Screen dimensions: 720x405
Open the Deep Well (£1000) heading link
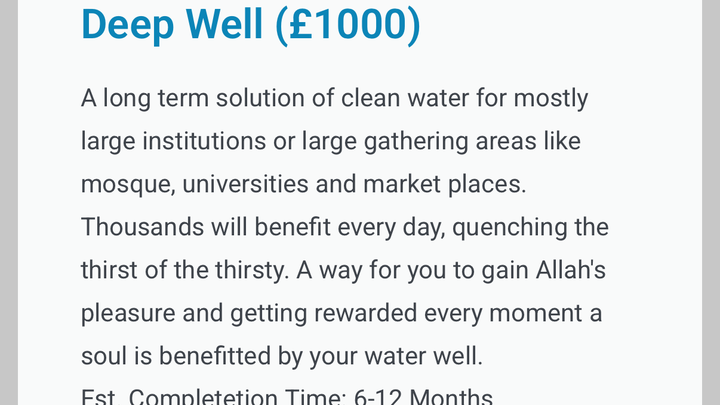[x=251, y=24]
